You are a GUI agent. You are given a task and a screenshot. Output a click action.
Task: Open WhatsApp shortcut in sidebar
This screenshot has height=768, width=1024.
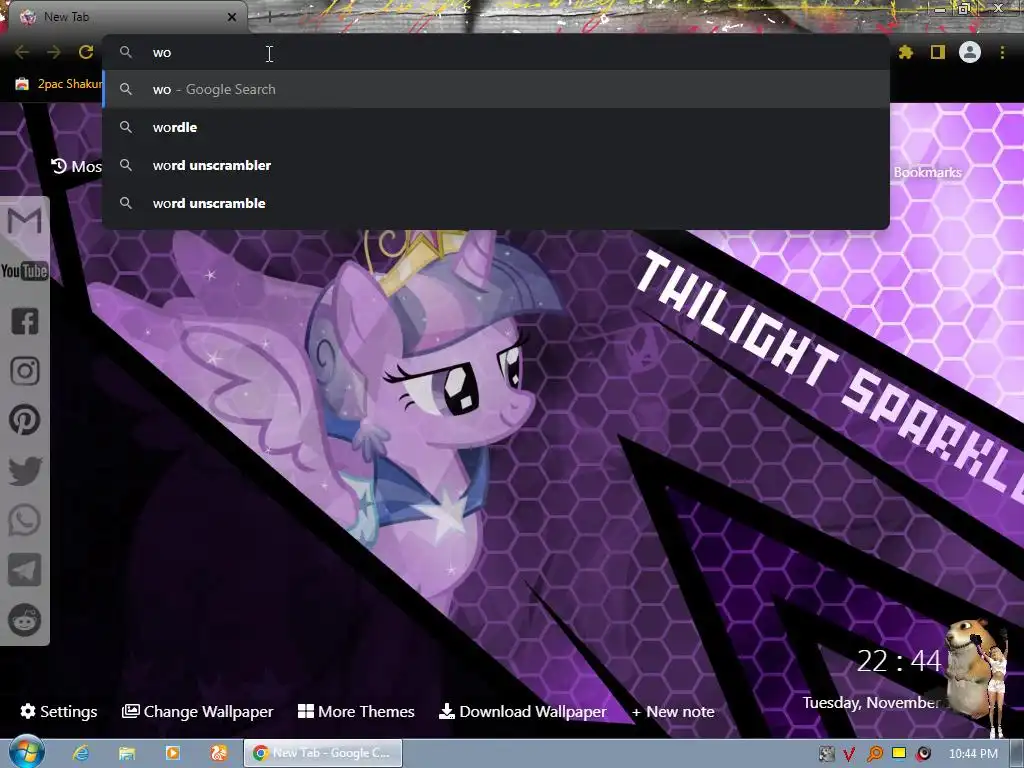coord(25,520)
